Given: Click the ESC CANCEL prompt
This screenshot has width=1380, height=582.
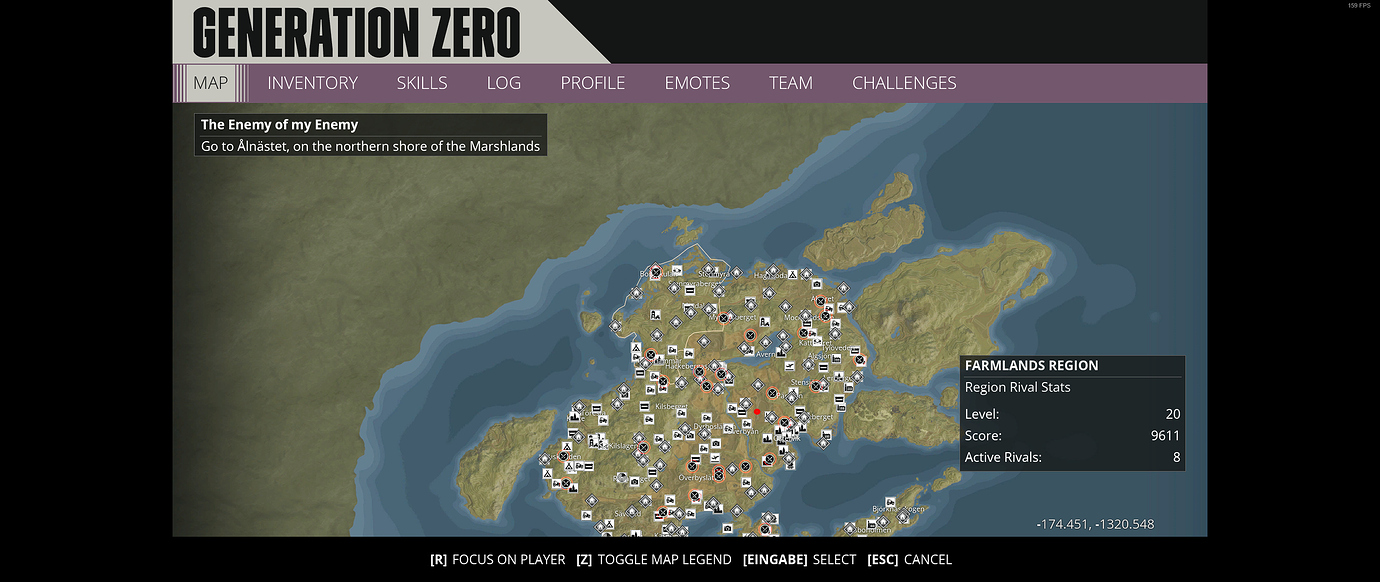Looking at the screenshot, I should [x=909, y=560].
